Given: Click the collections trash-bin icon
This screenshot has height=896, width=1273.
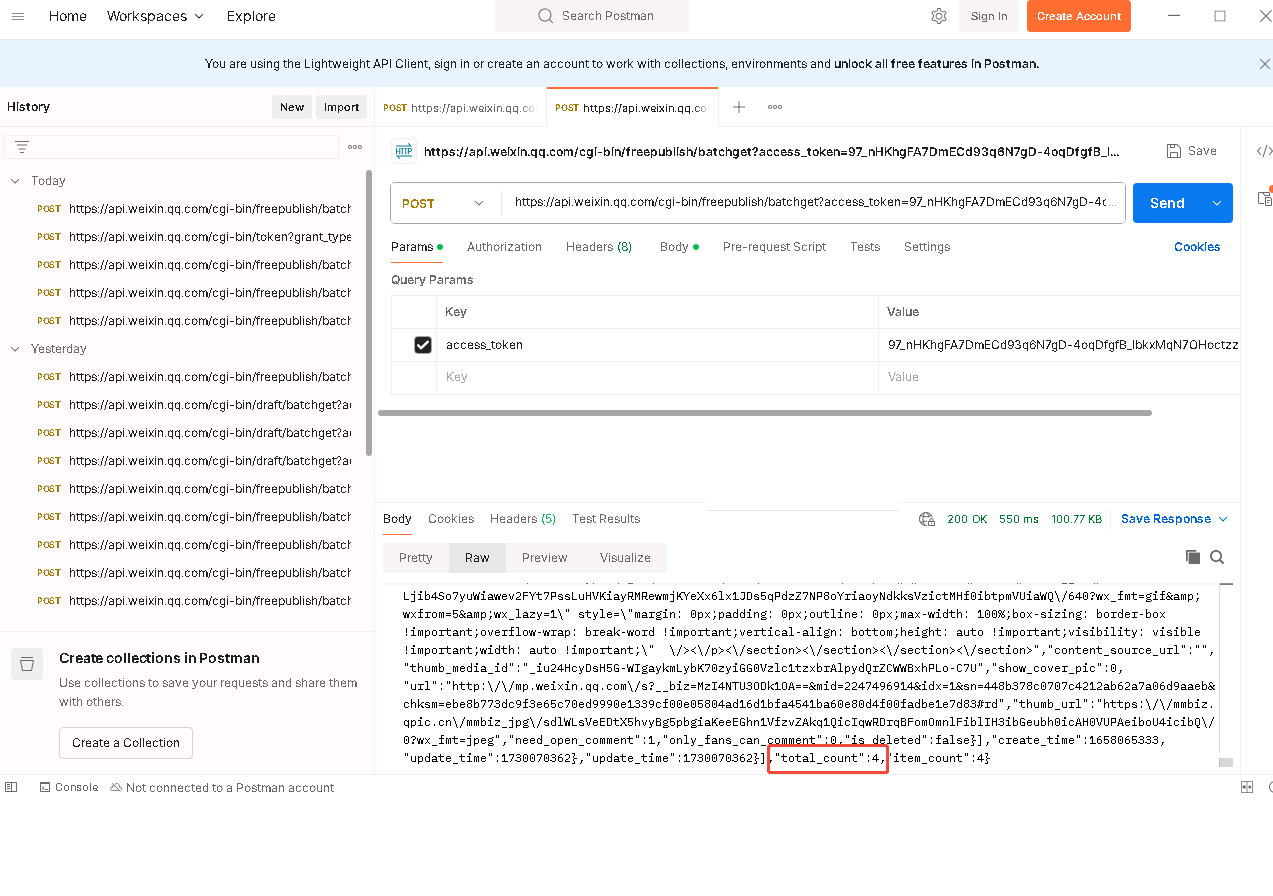Looking at the screenshot, I should pos(27,664).
